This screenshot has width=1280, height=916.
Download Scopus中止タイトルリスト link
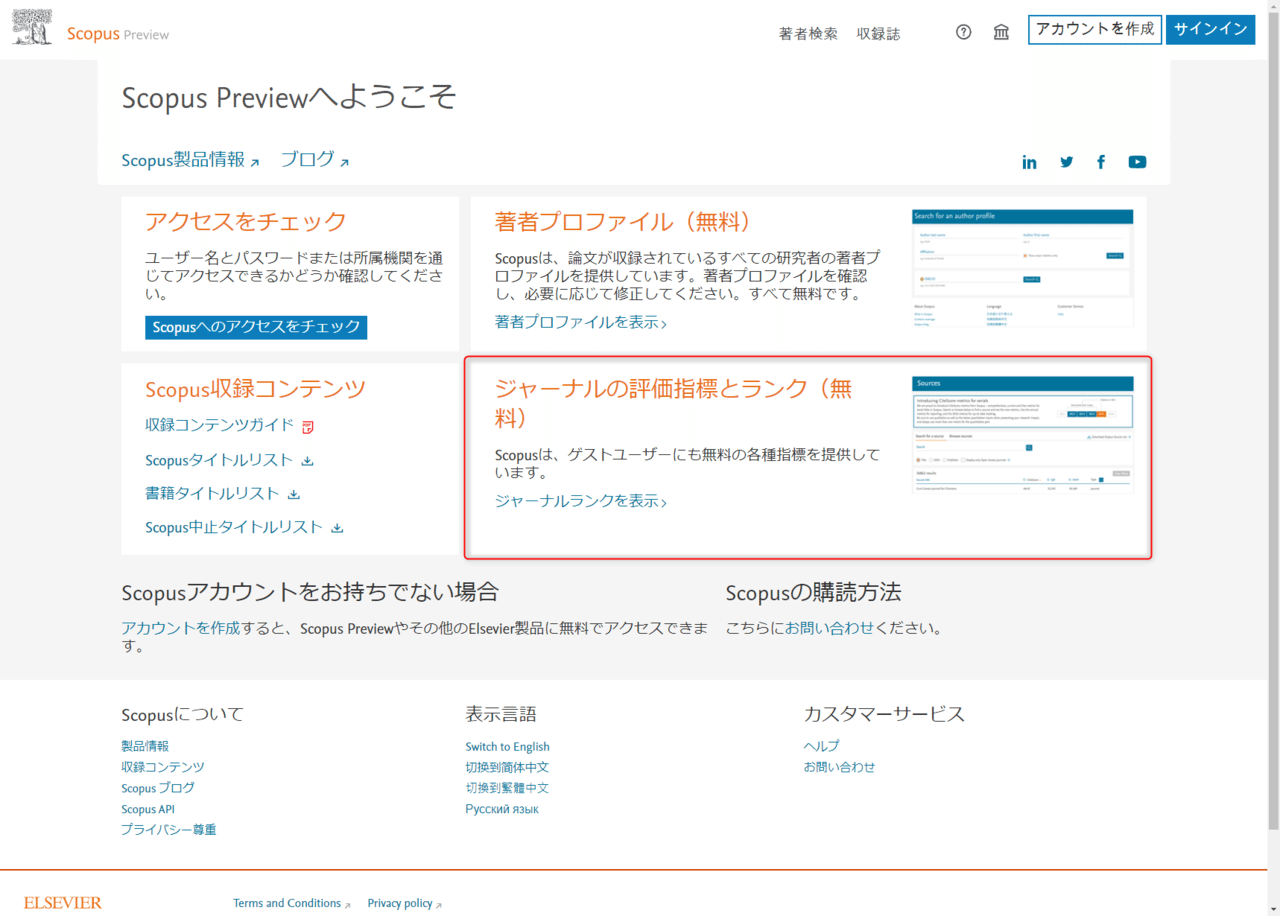(234, 527)
